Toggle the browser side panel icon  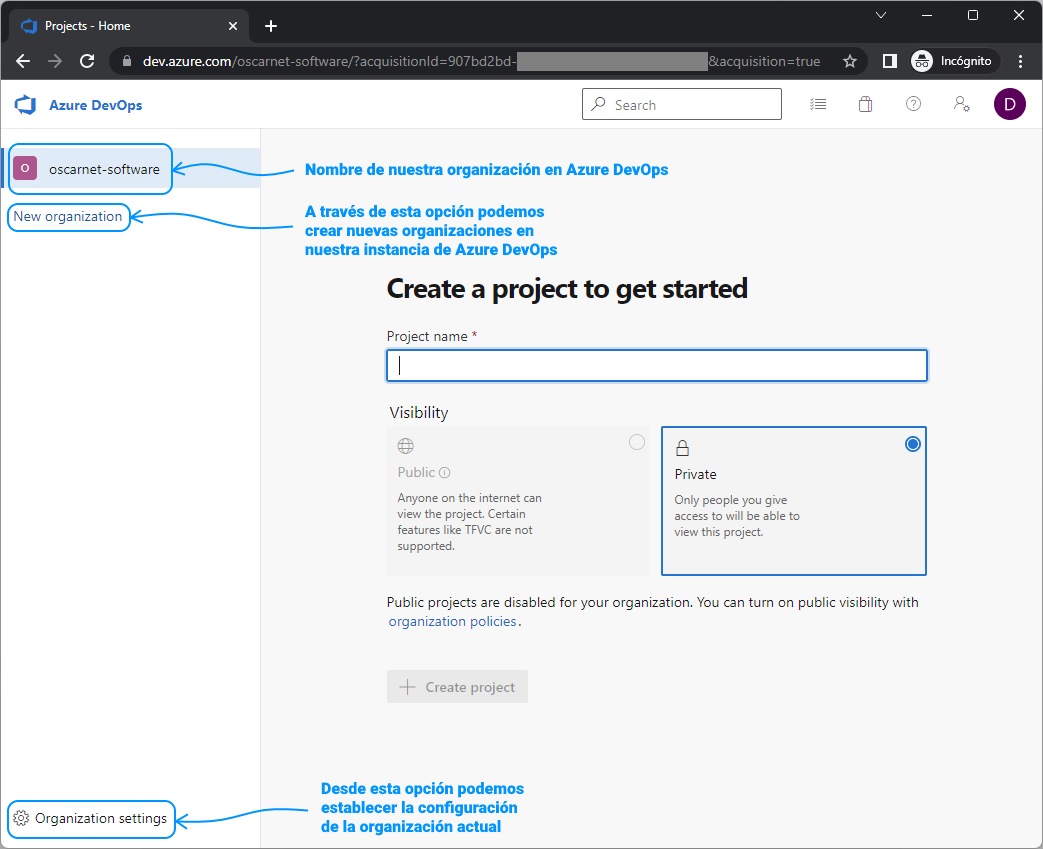pos(889,61)
